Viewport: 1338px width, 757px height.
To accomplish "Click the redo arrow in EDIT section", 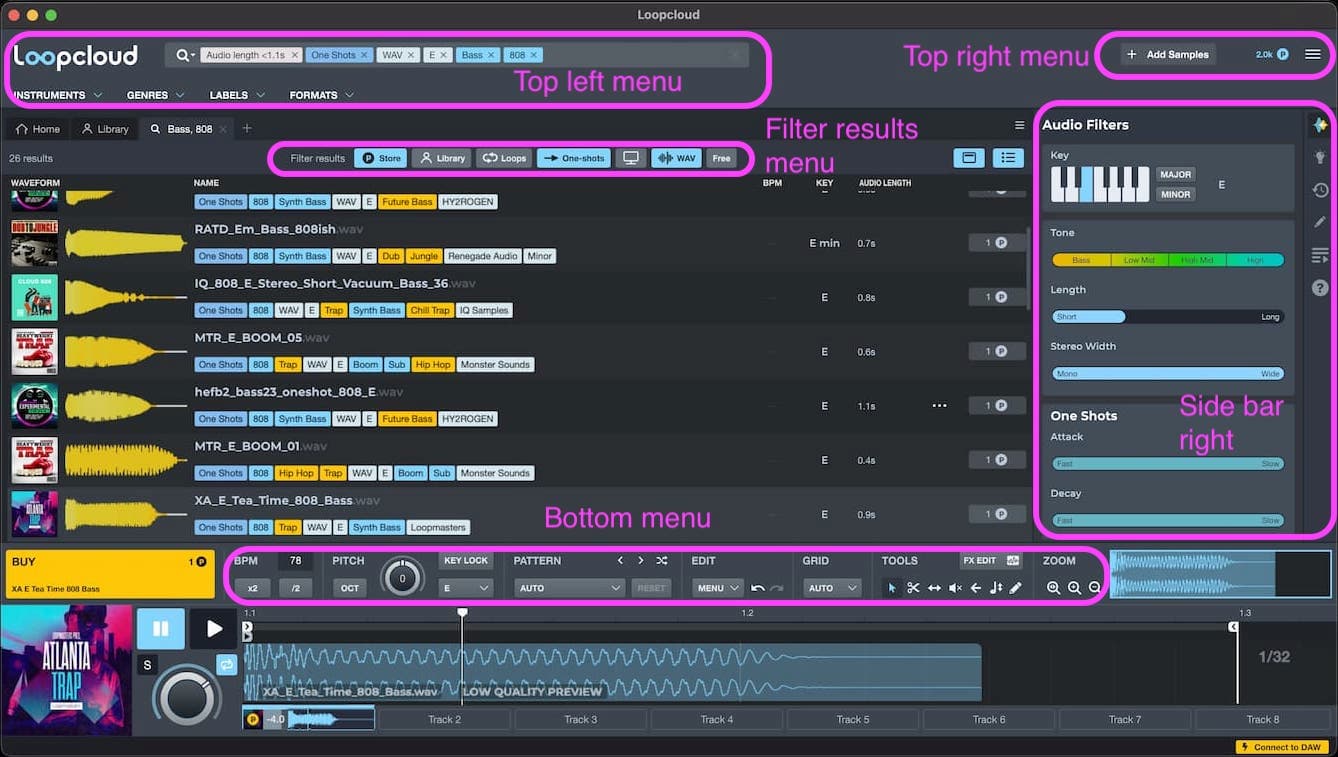I will (776, 588).
